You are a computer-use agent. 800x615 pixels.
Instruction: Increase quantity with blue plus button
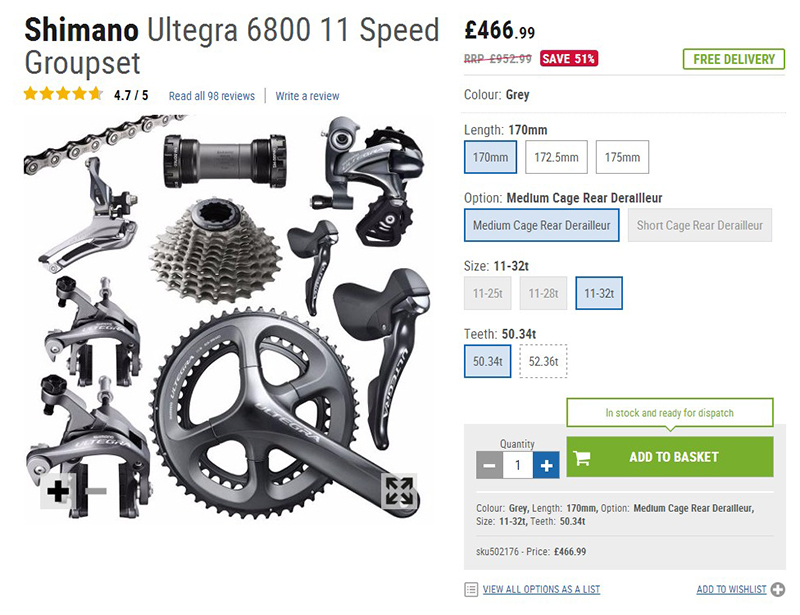[x=546, y=465]
